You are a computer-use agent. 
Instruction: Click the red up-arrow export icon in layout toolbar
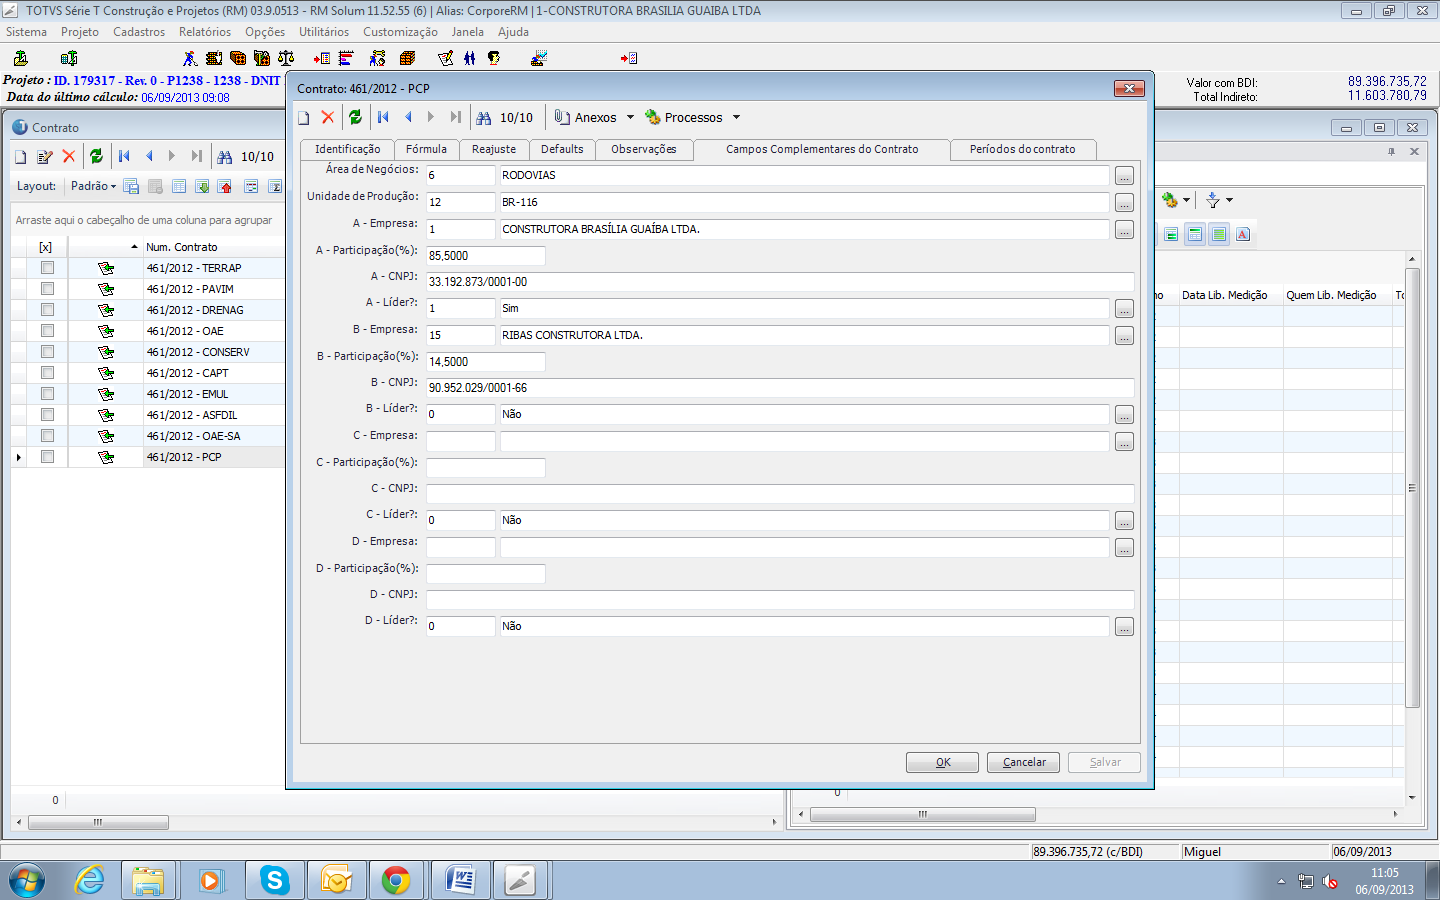coord(225,186)
